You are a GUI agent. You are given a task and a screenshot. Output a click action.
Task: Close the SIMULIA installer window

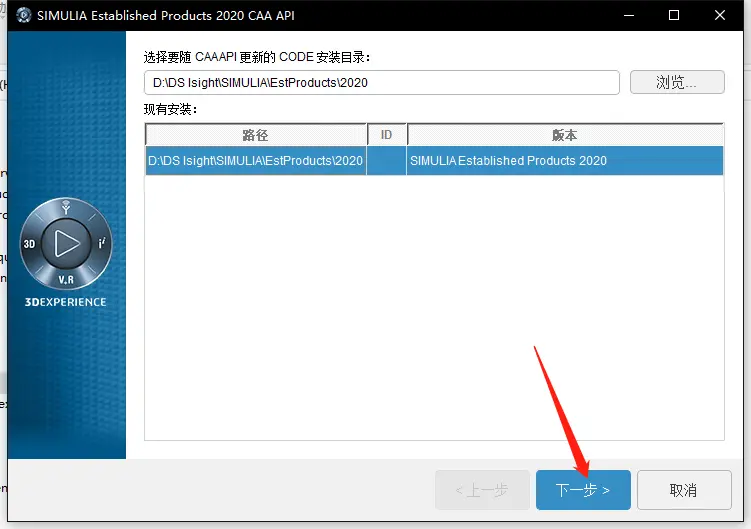[x=719, y=15]
